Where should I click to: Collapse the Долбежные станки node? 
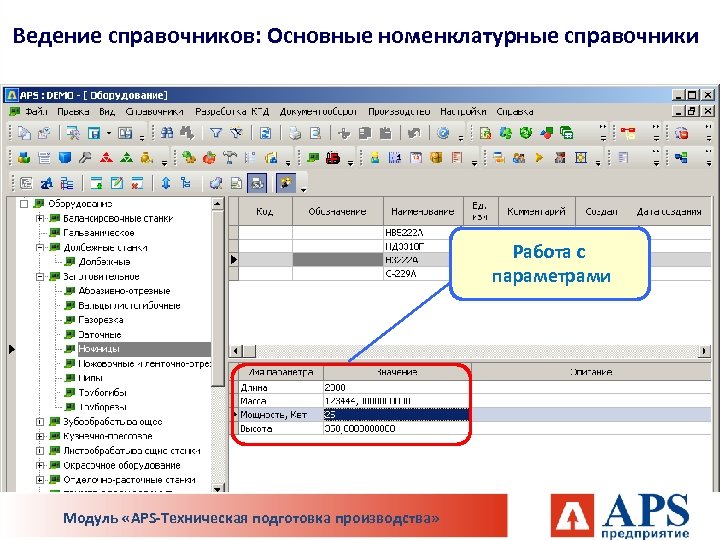pos(40,247)
